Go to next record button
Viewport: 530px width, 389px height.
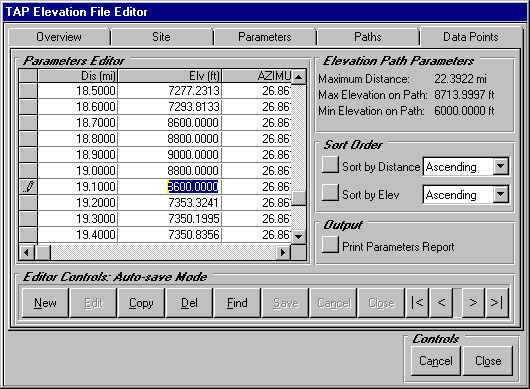pyautogui.click(x=473, y=303)
